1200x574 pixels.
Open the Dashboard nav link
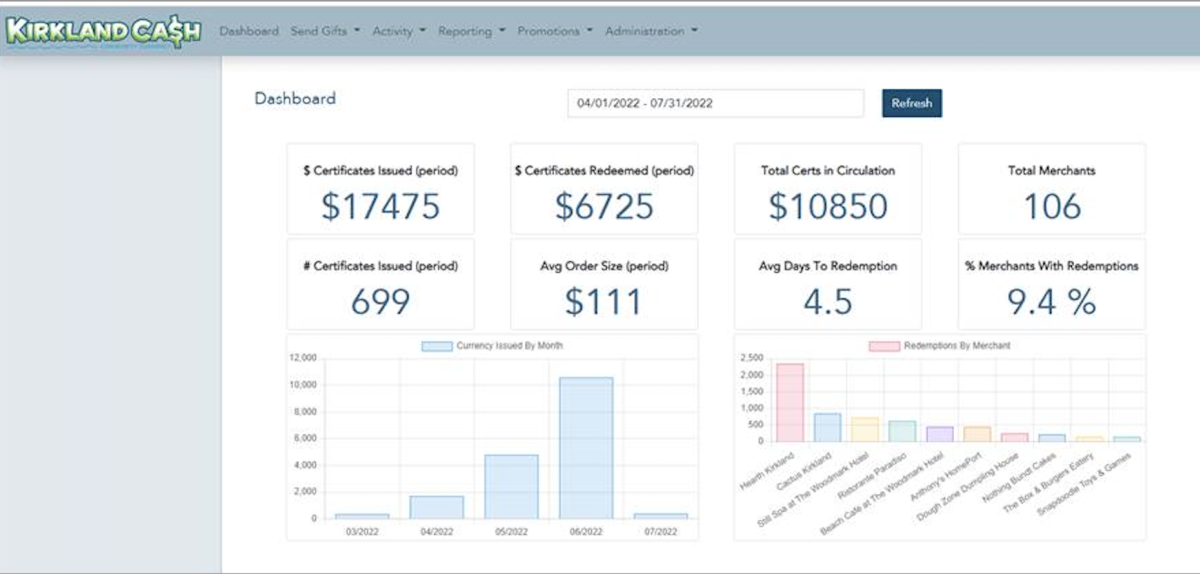[x=249, y=31]
